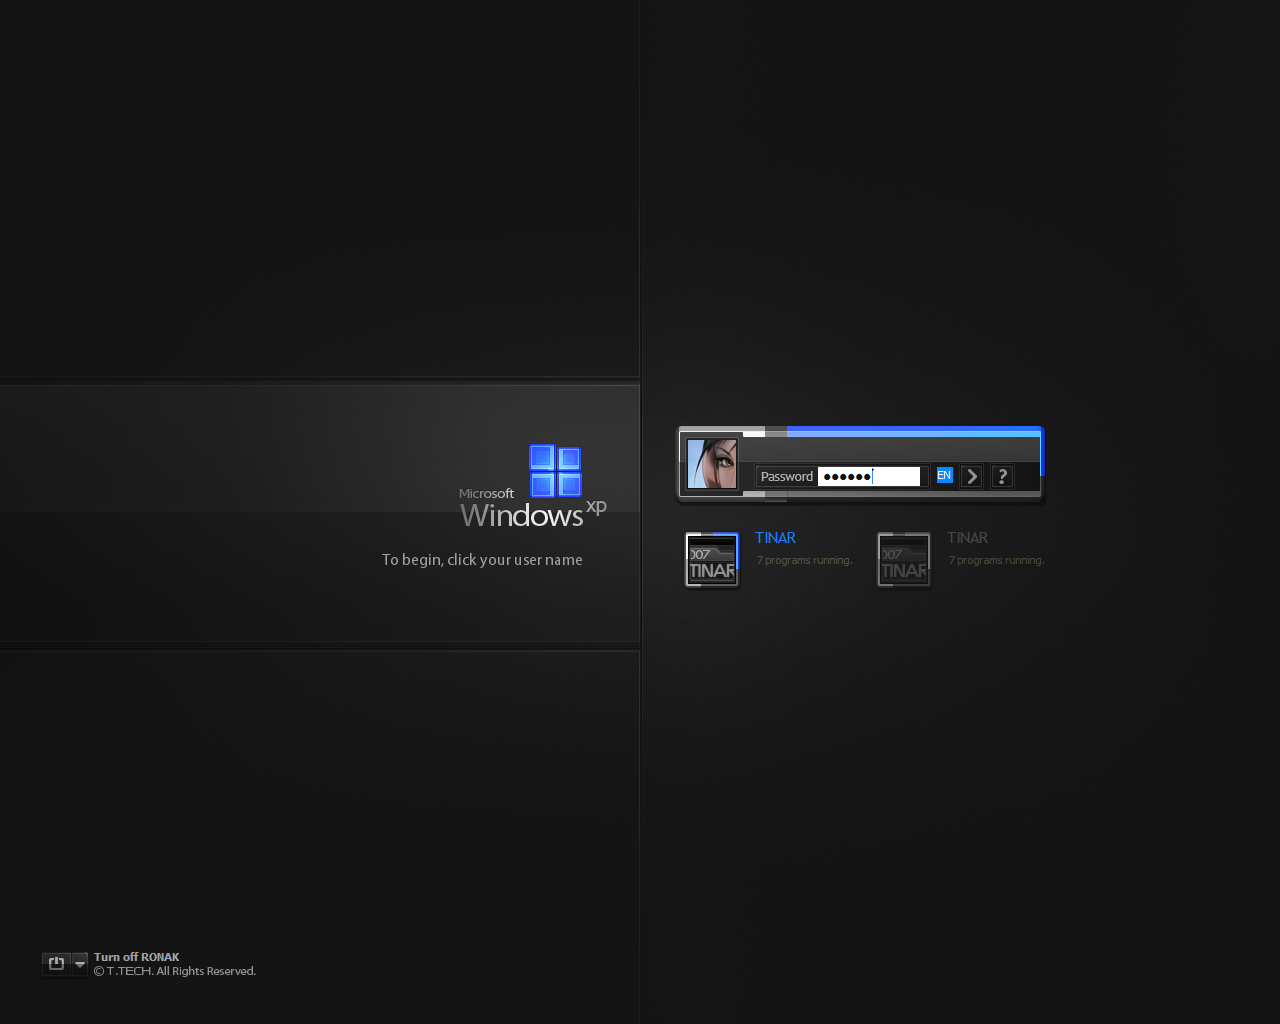Viewport: 1280px width, 1024px height.
Task: Click the 'To begin, click your user name' text
Action: coord(482,560)
